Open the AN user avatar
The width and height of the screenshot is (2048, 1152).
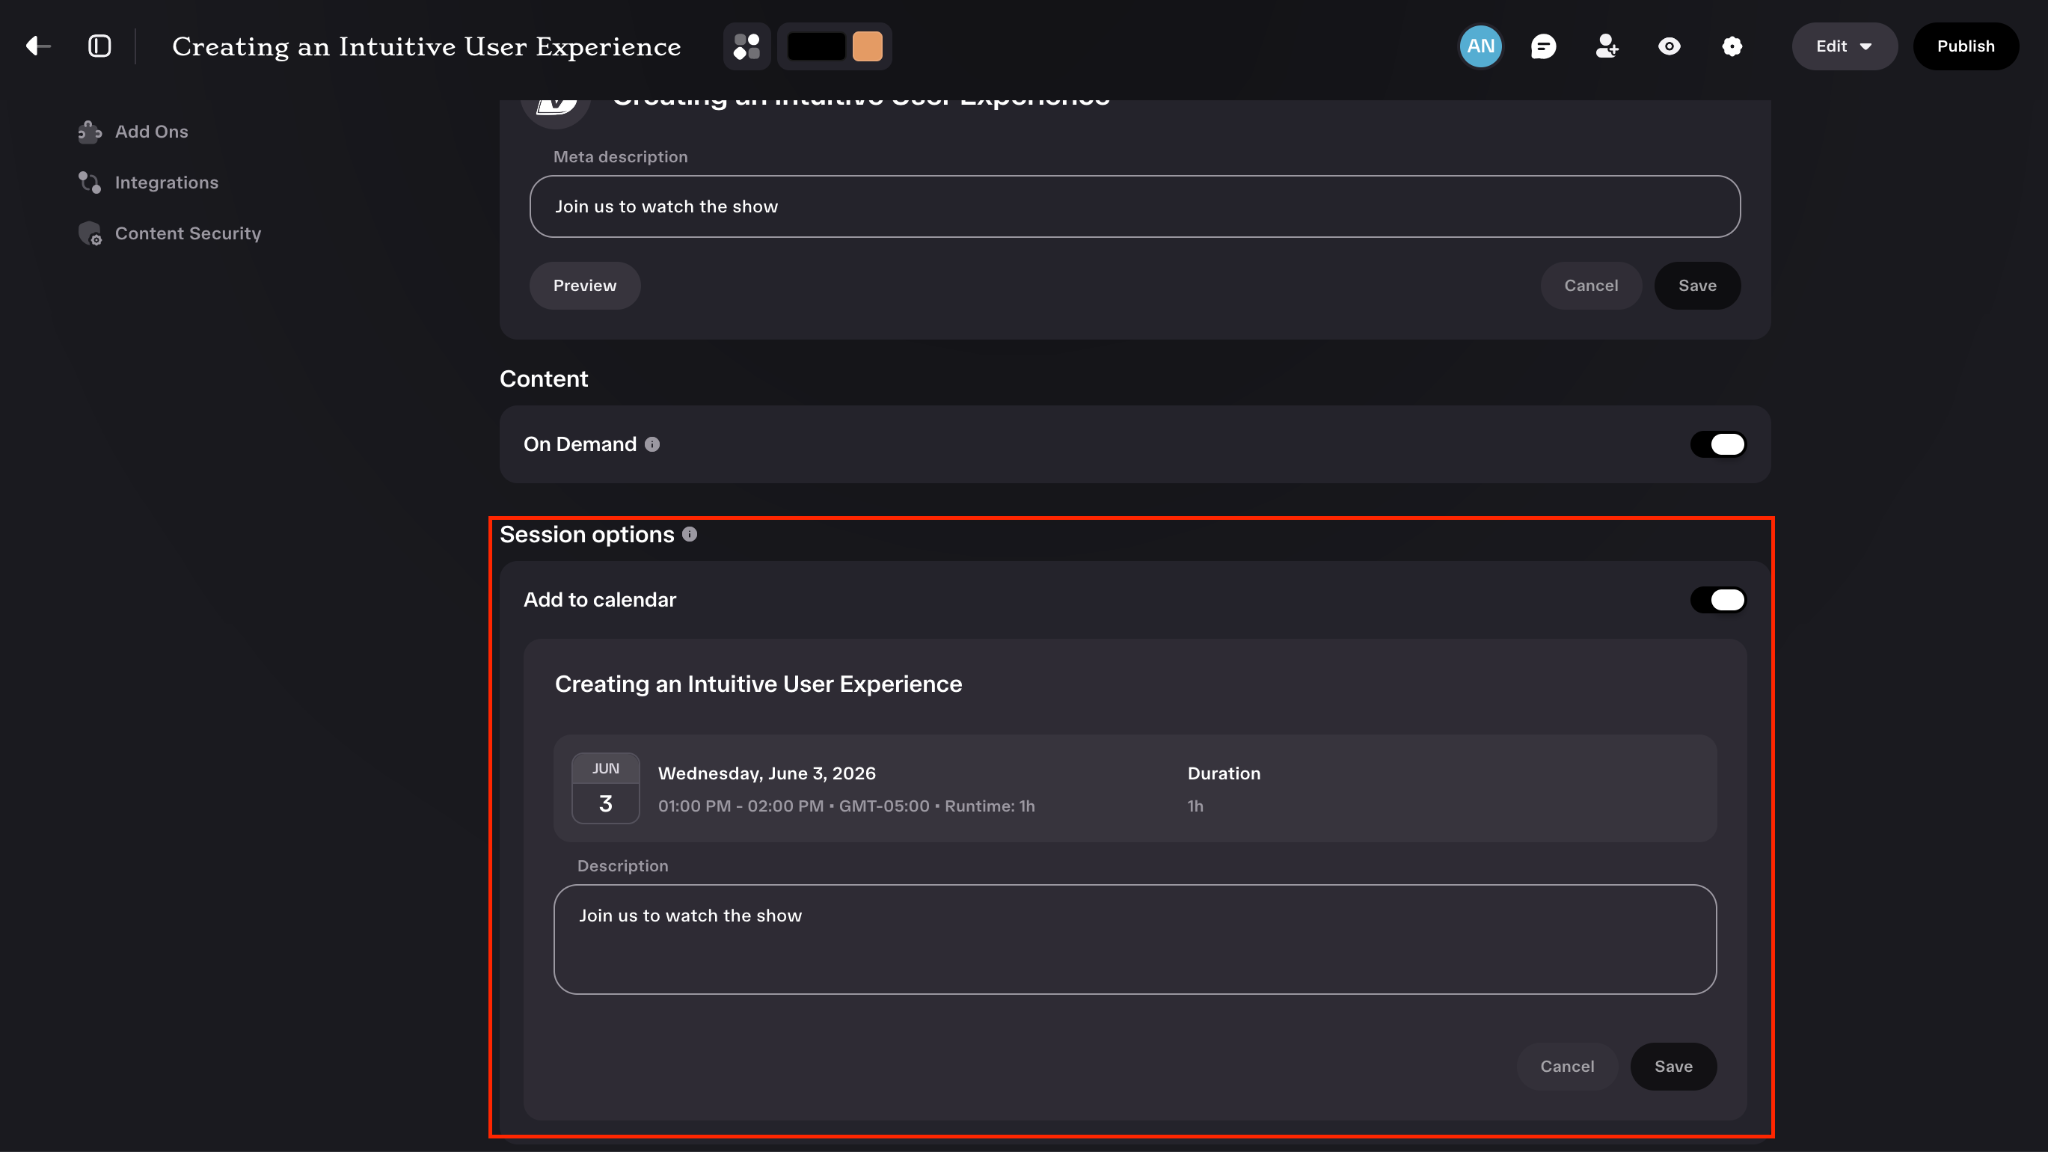[1481, 46]
